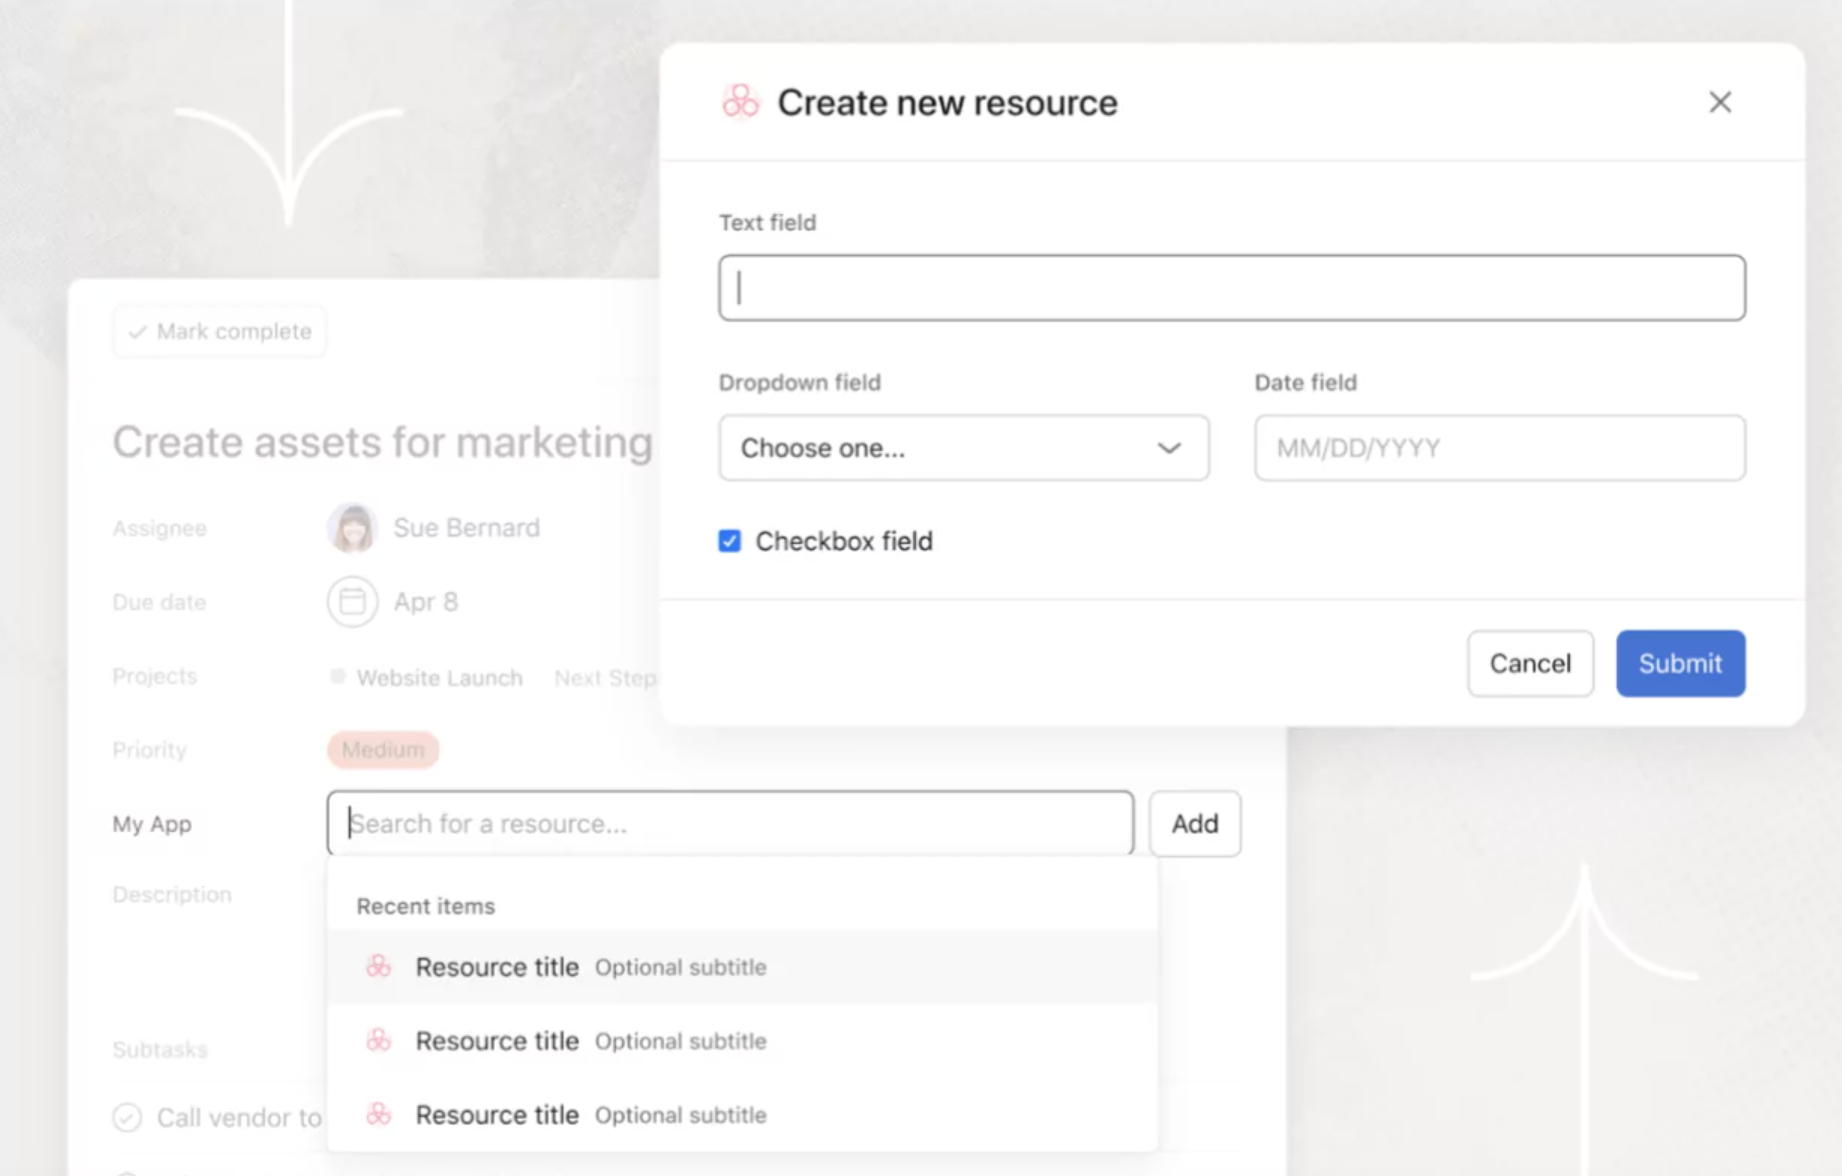The height and width of the screenshot is (1176, 1842).
Task: Click the first item's Optional subtitle text
Action: (x=681, y=967)
